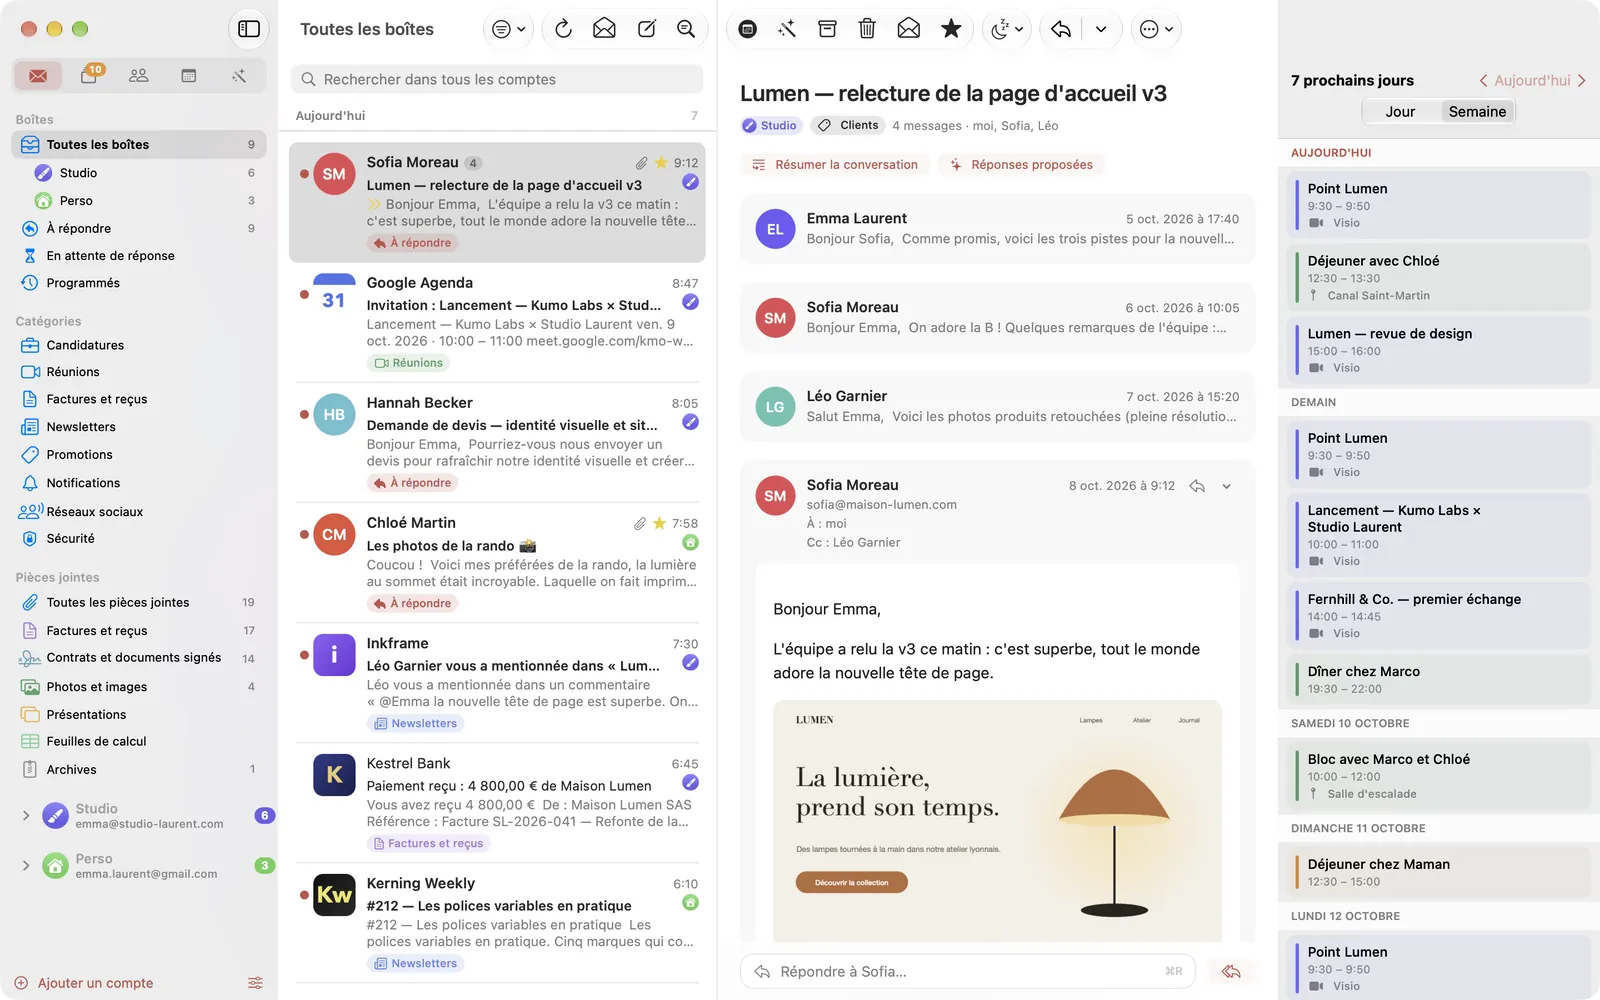Click the Répondre à Sofia reply field
The image size is (1600, 1000).
pyautogui.click(x=968, y=972)
